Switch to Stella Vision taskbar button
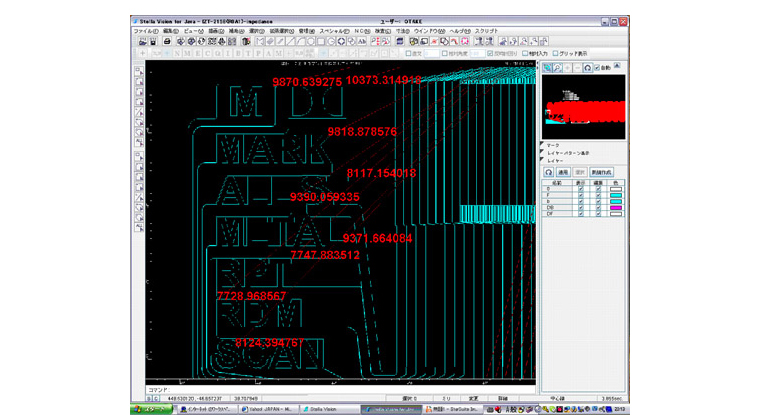The image size is (760, 415). click(330, 410)
